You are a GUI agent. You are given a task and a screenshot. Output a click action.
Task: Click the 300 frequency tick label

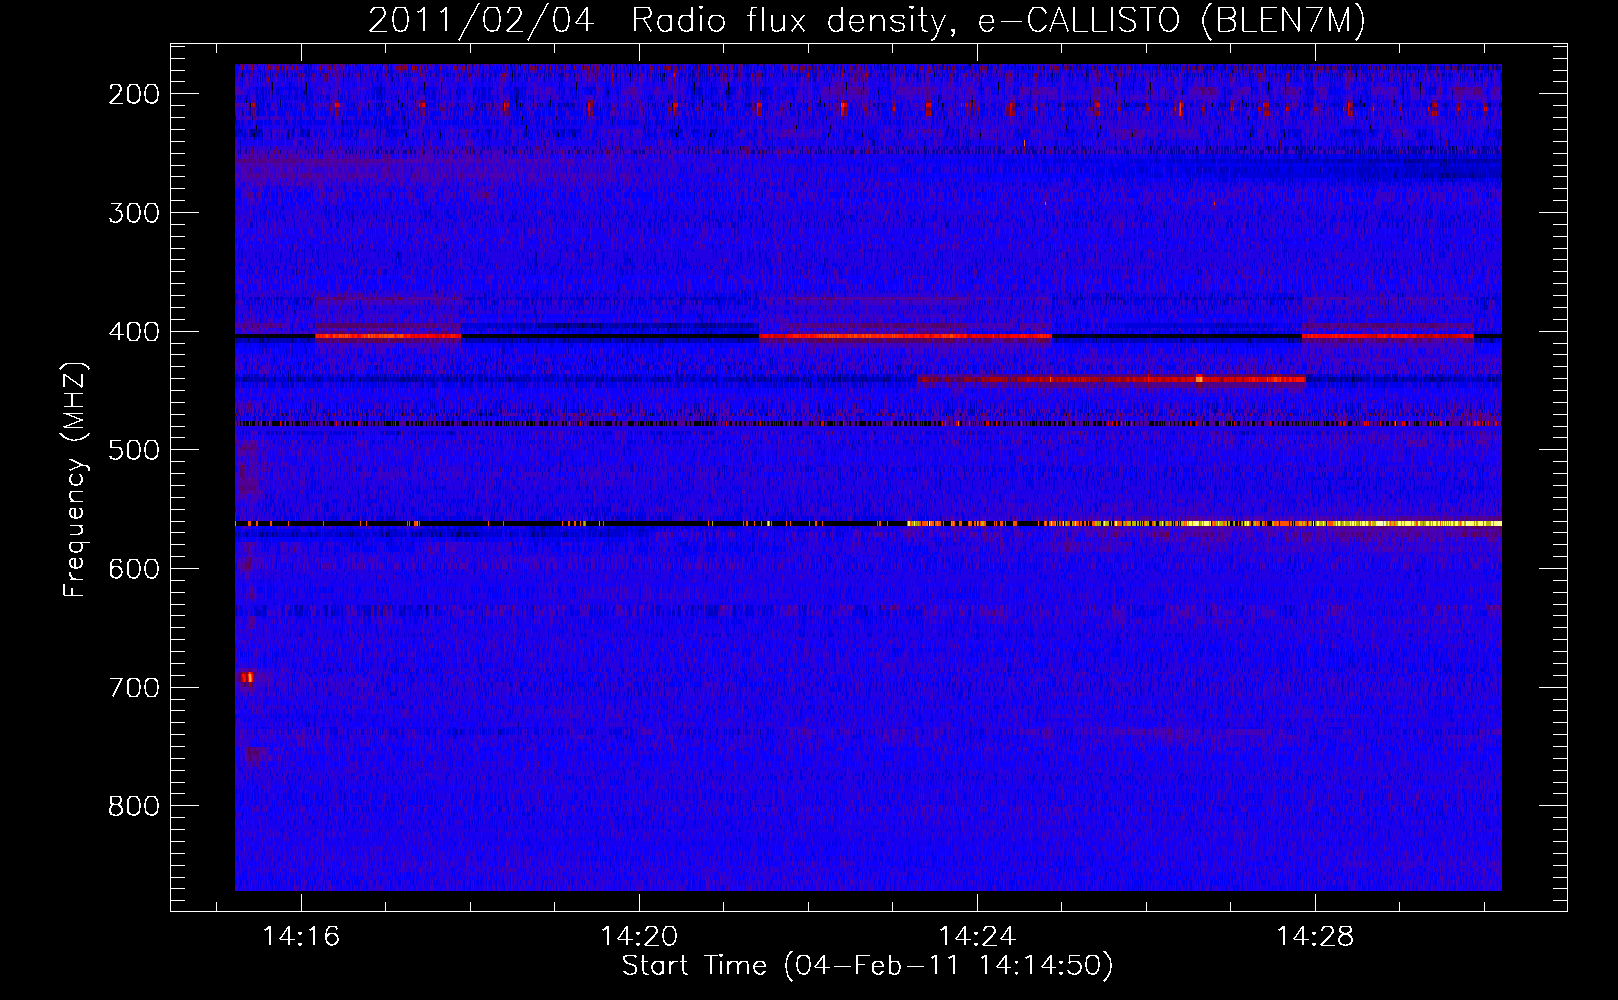pos(134,213)
